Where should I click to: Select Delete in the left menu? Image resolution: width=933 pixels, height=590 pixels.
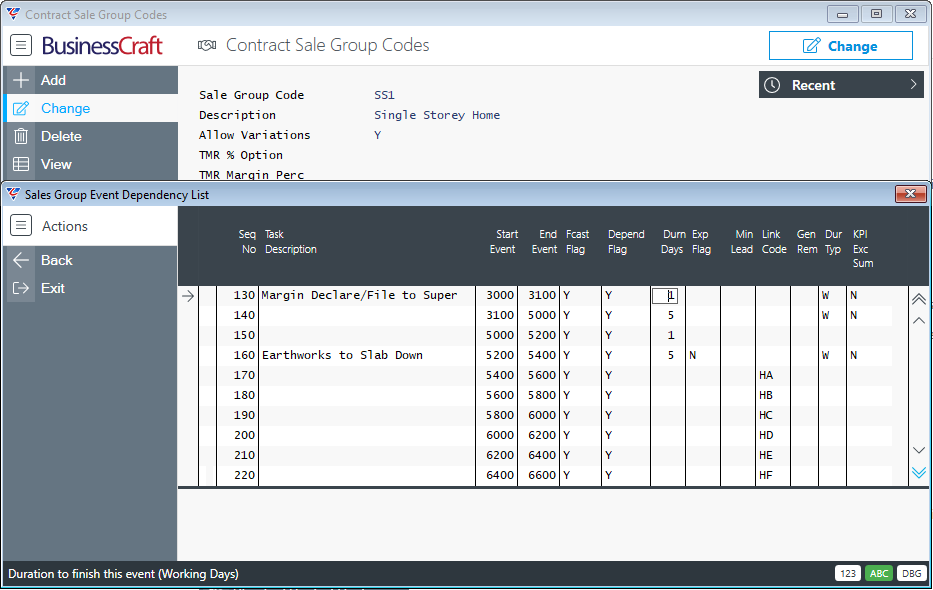(x=90, y=136)
